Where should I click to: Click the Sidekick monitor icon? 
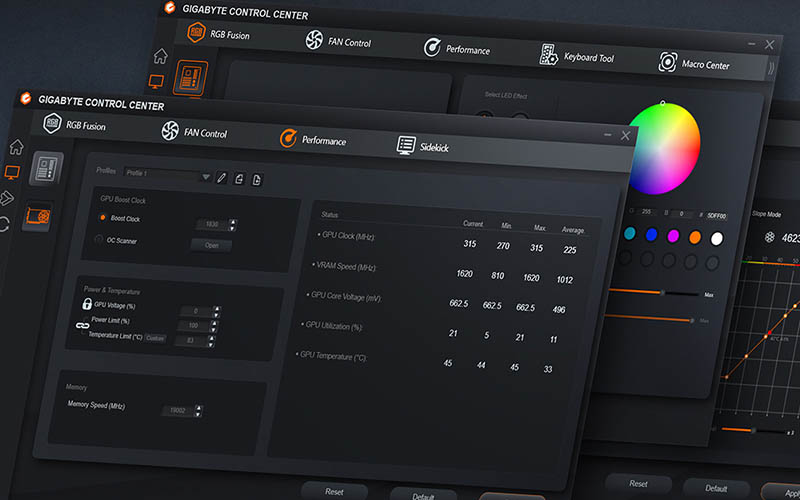point(406,145)
